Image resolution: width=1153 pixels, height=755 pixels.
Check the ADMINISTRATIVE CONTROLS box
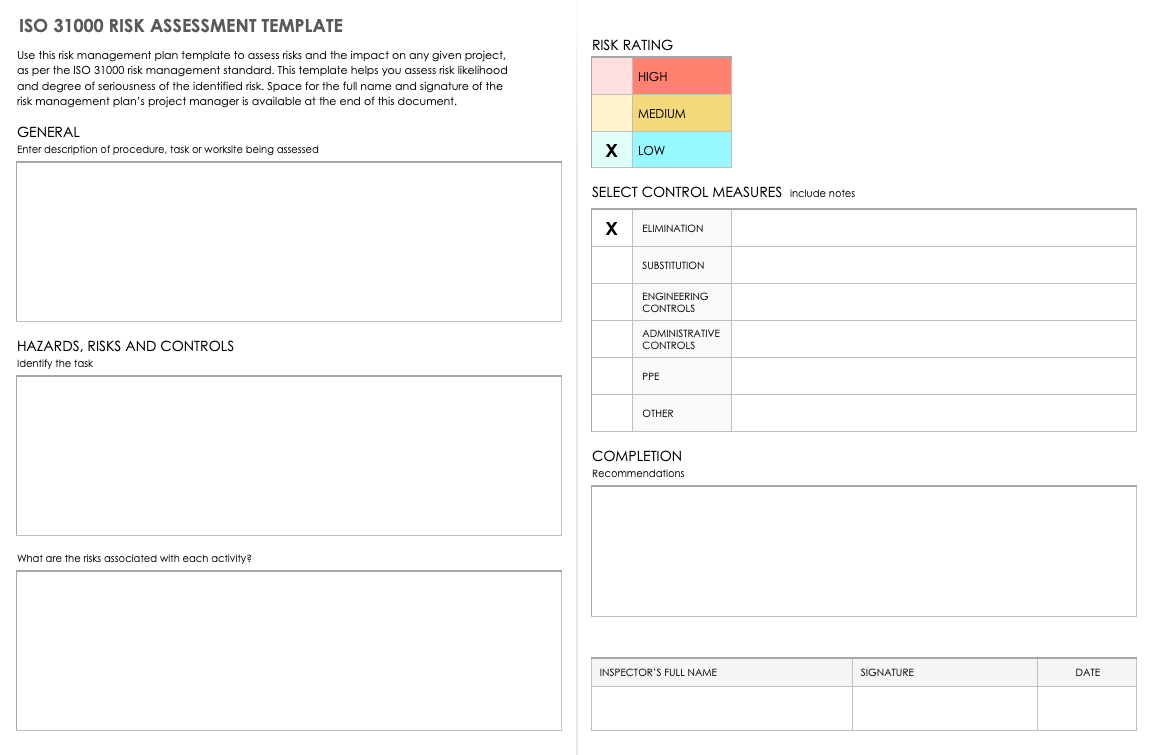612,339
